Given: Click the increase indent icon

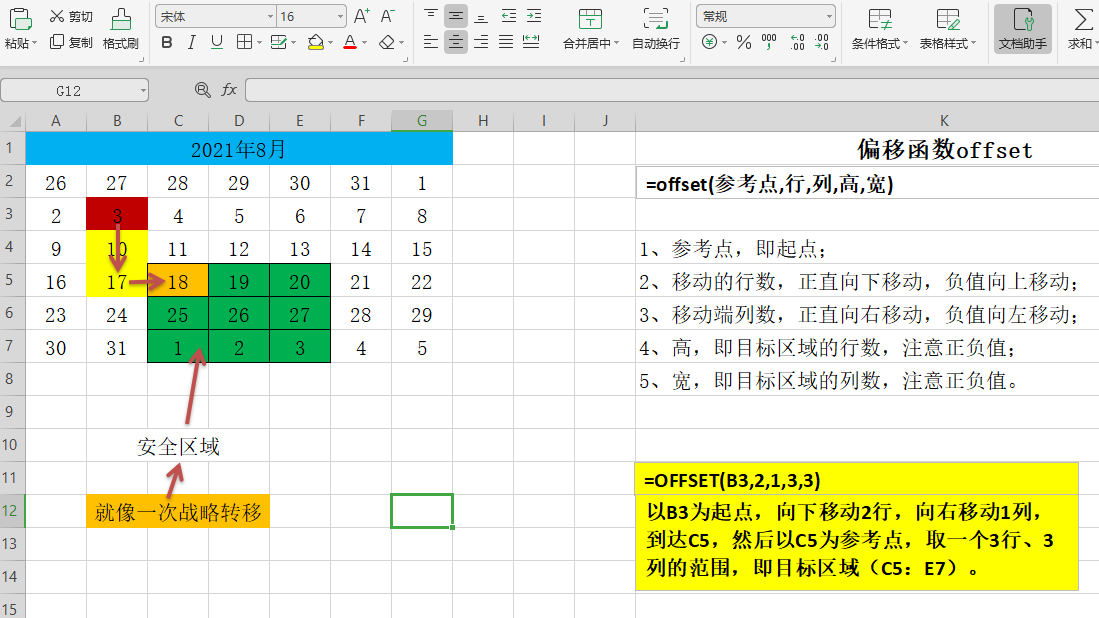Looking at the screenshot, I should [x=533, y=16].
